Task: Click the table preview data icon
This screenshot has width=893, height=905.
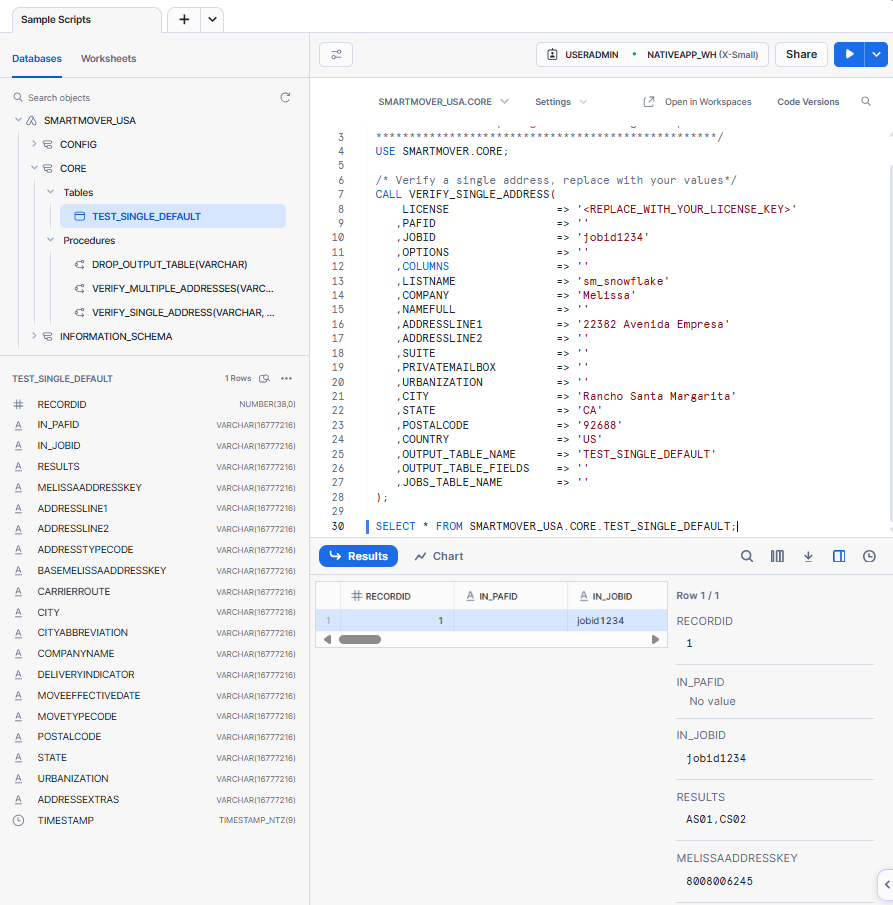Action: click(x=264, y=379)
